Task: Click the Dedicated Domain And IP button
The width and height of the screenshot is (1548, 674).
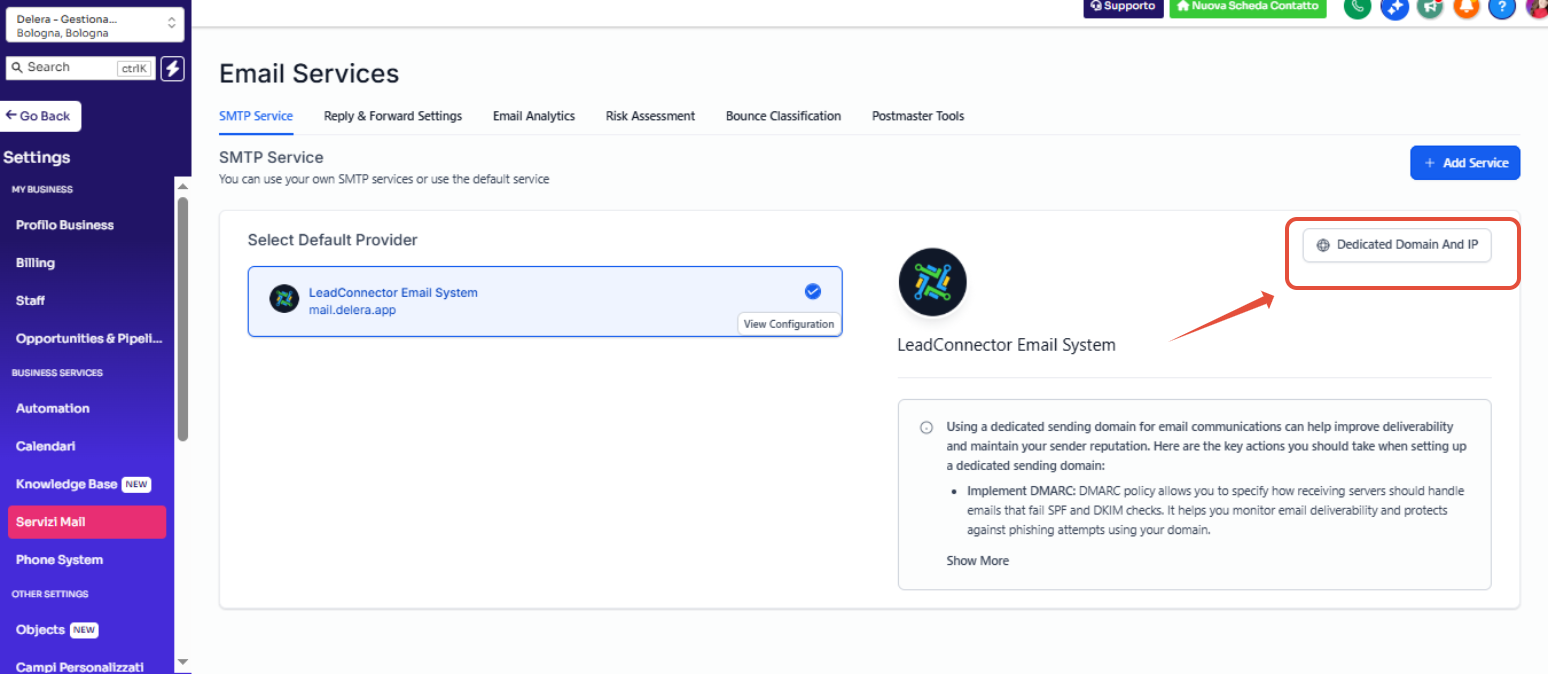Action: click(x=1397, y=245)
